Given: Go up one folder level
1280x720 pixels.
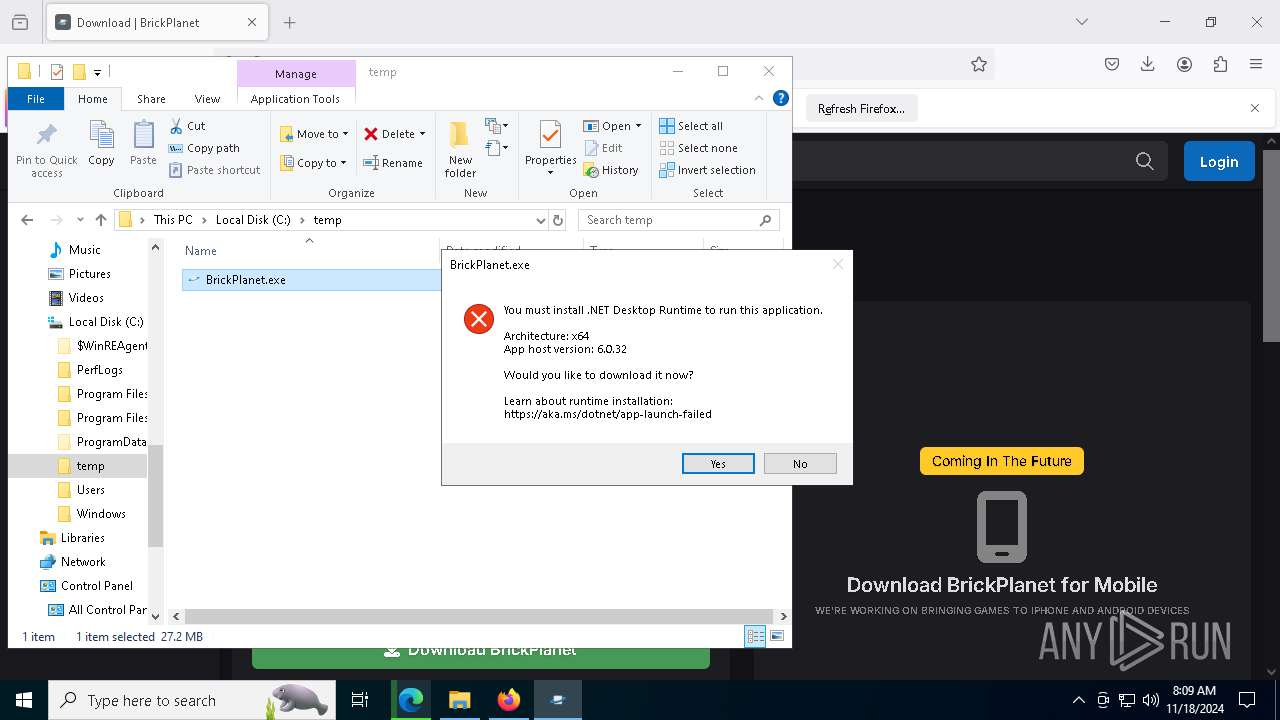Looking at the screenshot, I should tap(100, 220).
